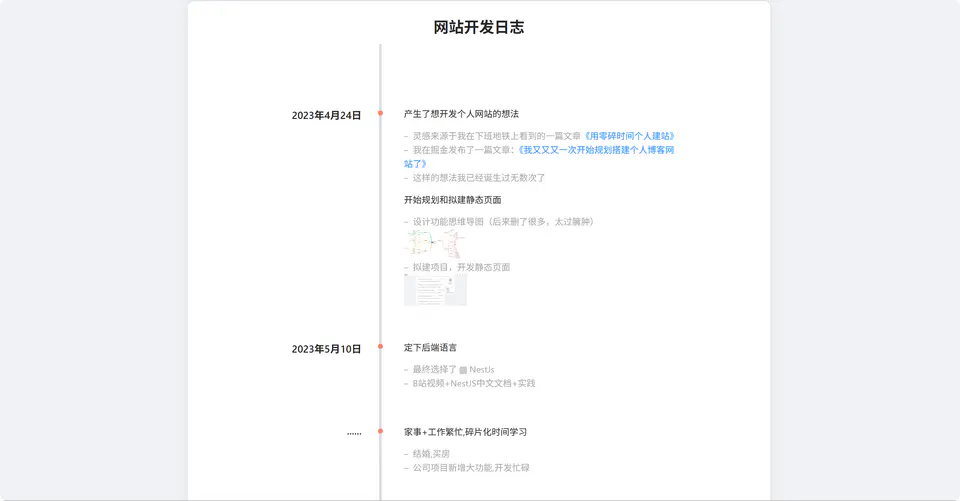Click the line 设计功能思维导图
Image resolution: width=960 pixels, height=501 pixels.
(499, 222)
